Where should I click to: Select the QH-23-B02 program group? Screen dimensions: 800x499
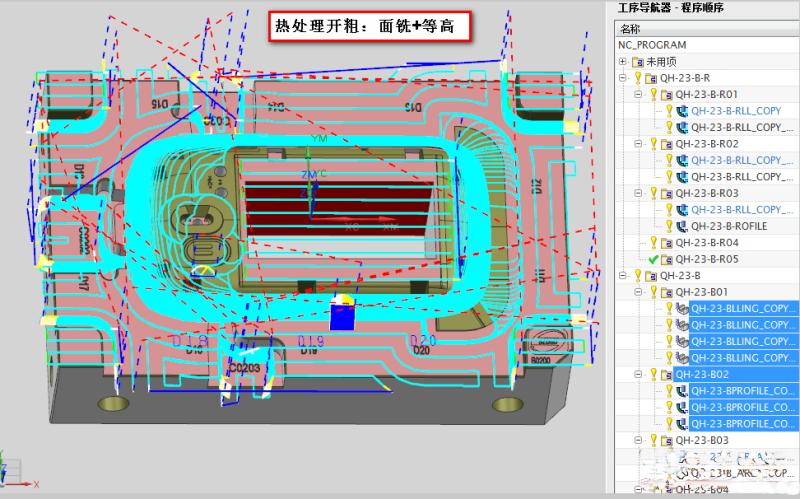point(702,375)
